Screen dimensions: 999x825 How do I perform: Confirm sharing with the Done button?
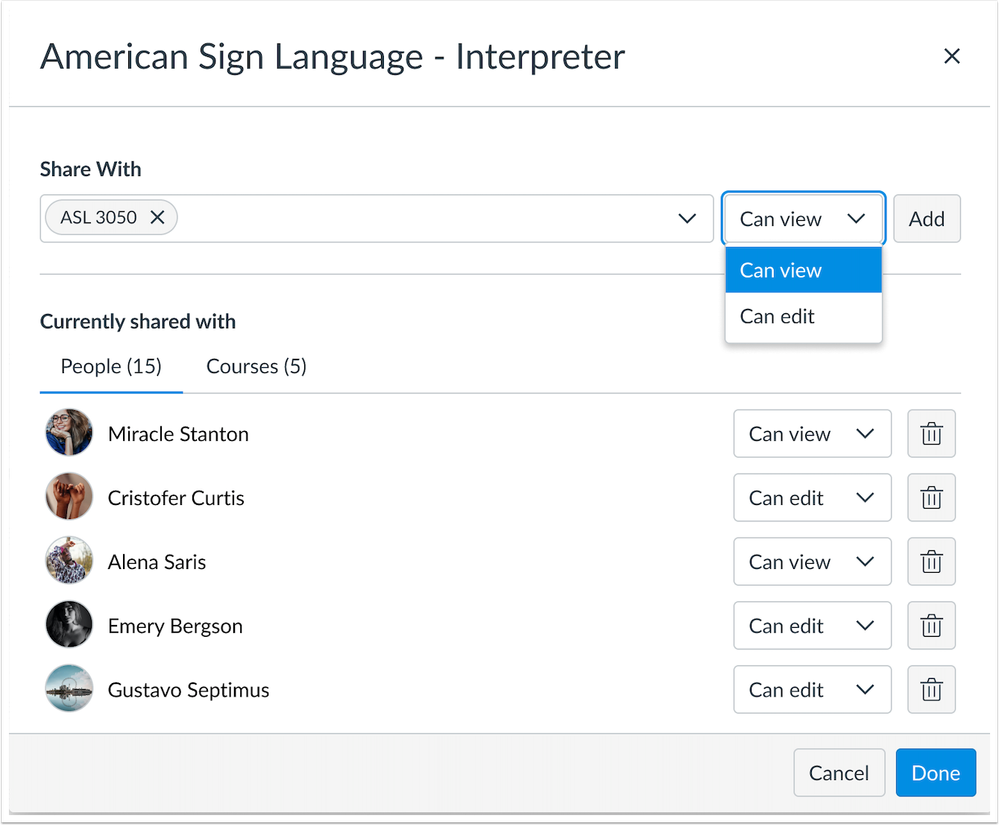coord(935,773)
